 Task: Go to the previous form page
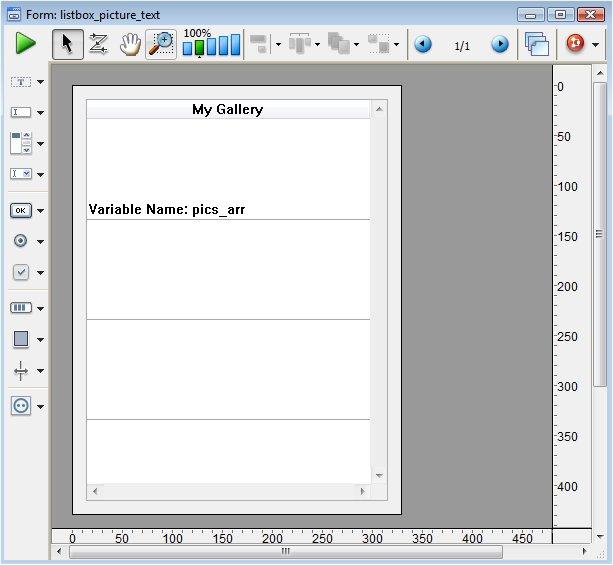423,45
